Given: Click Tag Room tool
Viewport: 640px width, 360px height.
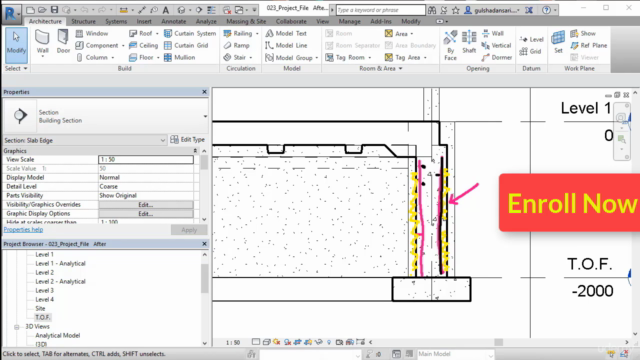Looking at the screenshot, I should 345,58.
